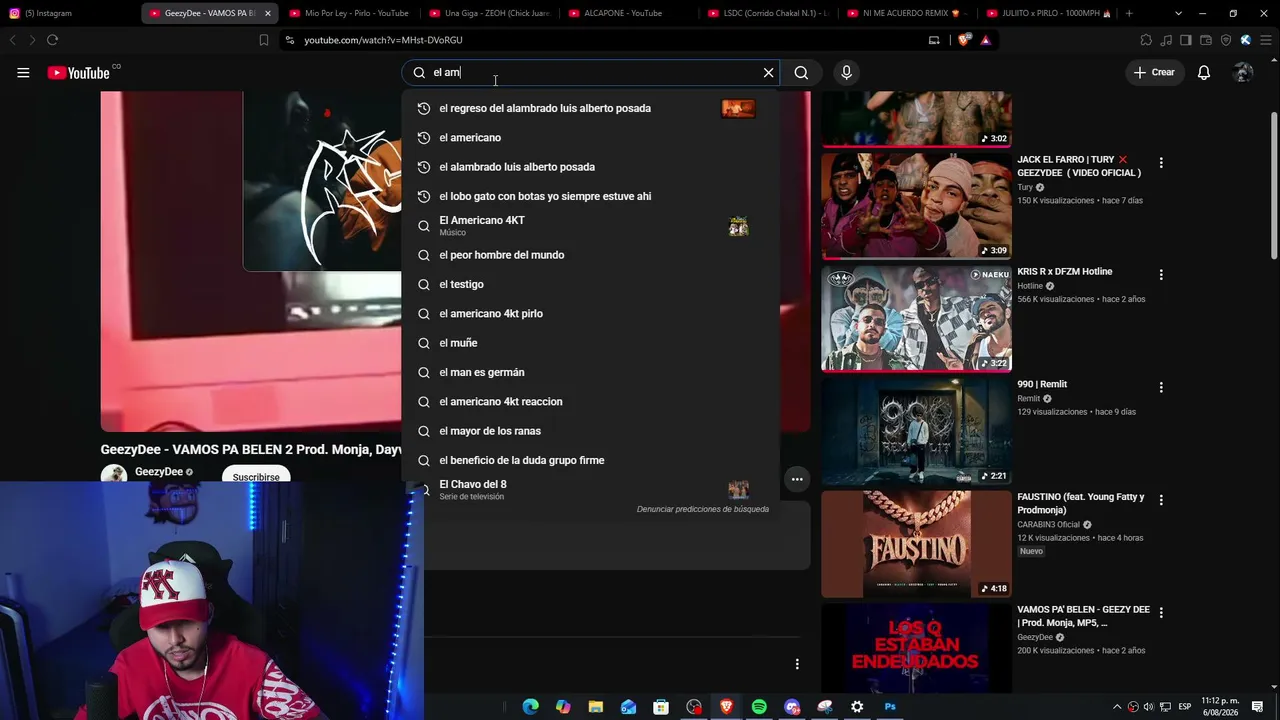Click the magnifier search button

click(x=801, y=72)
